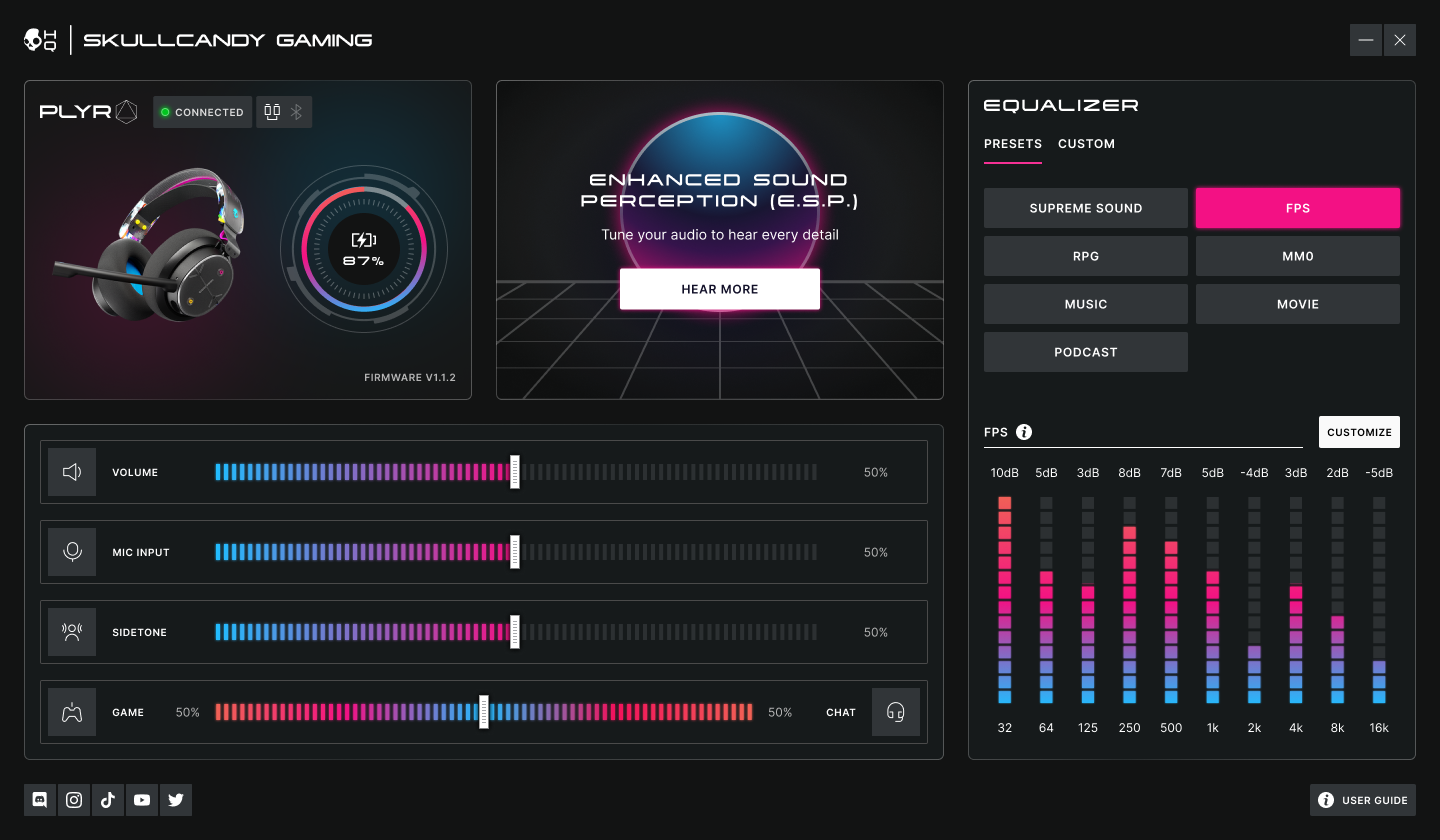Select the Bluetooth connection icon
The image size is (1440, 840).
296,112
